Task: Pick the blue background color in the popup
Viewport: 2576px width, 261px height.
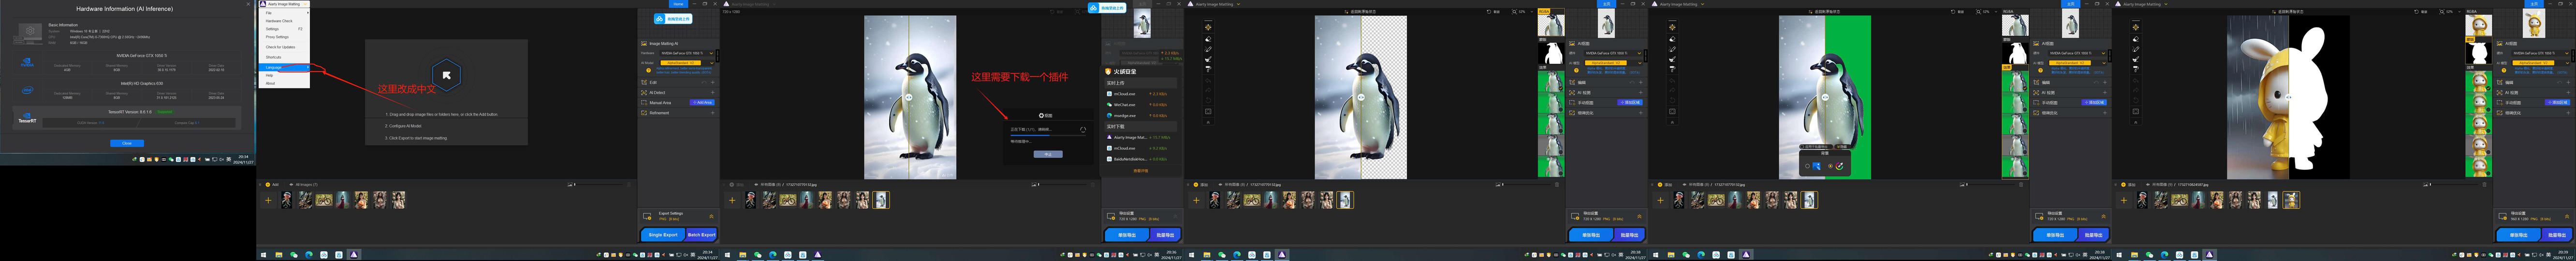Action: 1818,166
